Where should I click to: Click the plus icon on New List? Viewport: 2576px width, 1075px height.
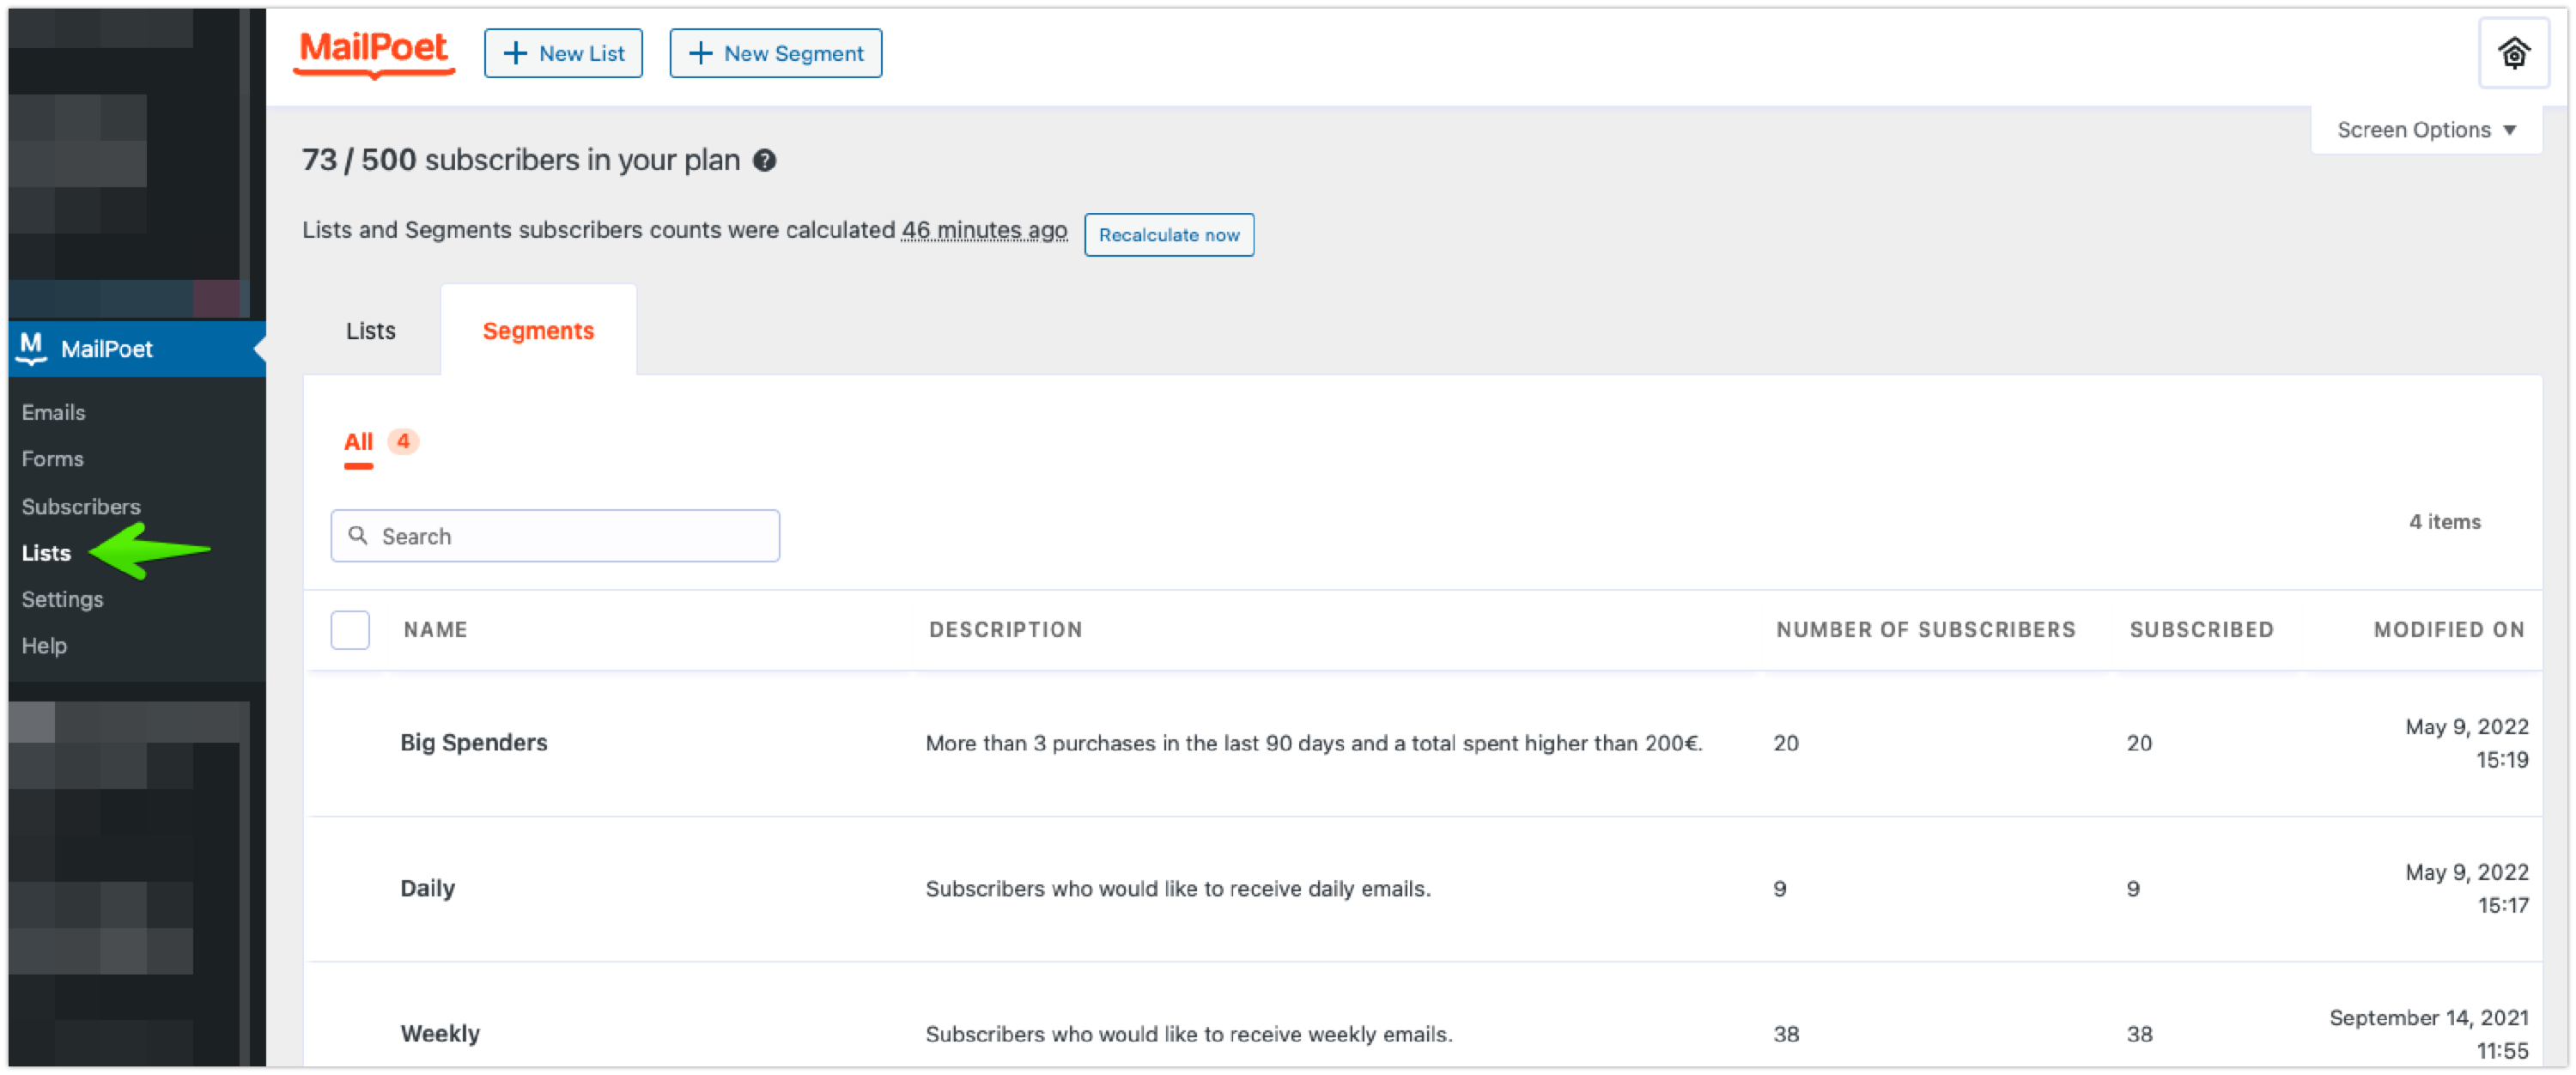(x=515, y=53)
